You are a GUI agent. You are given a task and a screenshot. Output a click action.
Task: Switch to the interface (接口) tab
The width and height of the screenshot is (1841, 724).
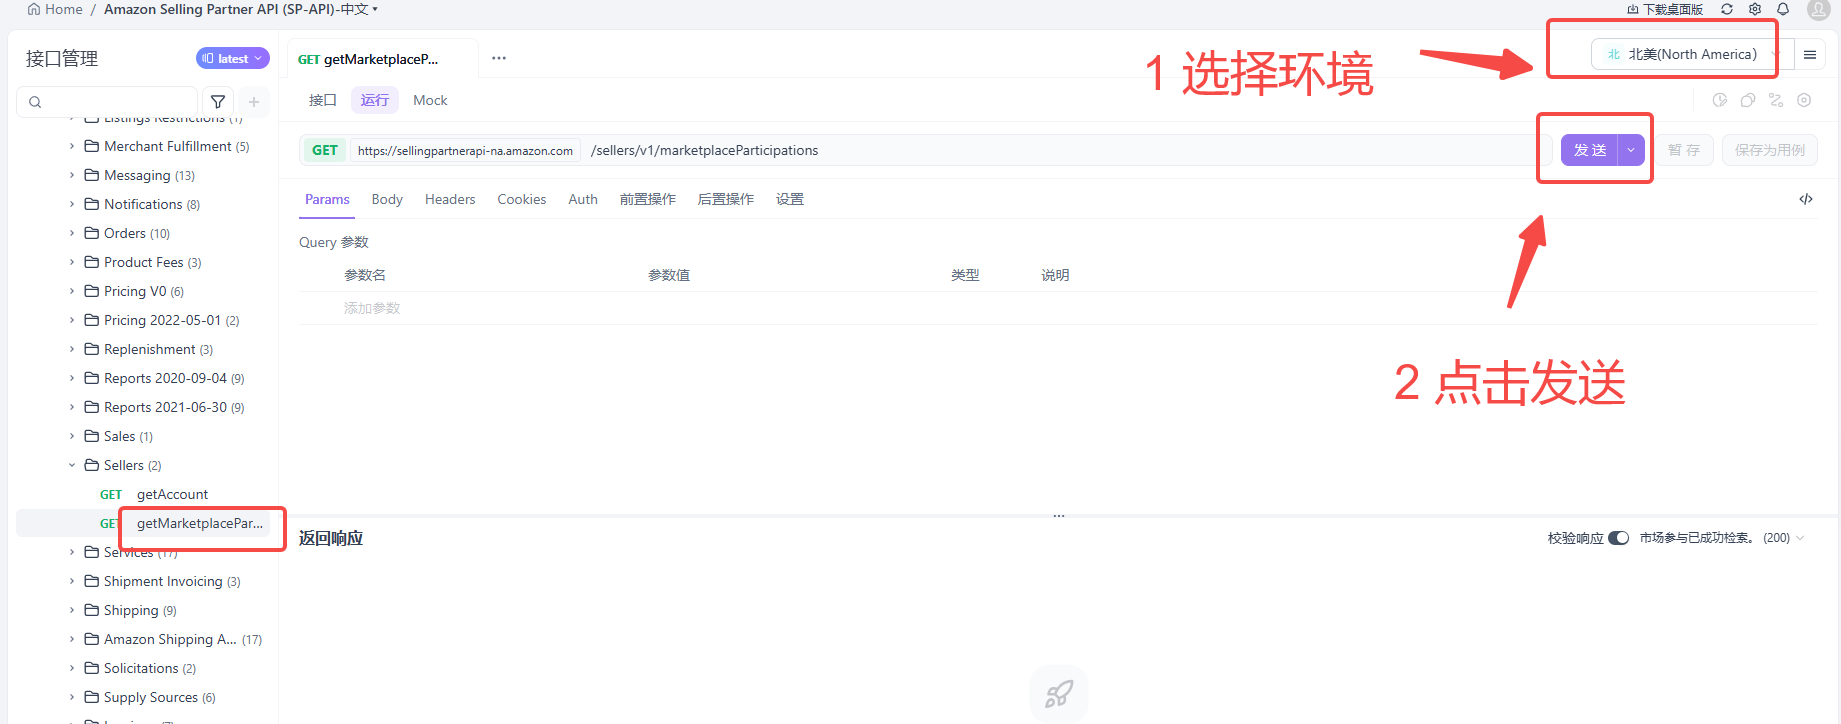(x=323, y=100)
